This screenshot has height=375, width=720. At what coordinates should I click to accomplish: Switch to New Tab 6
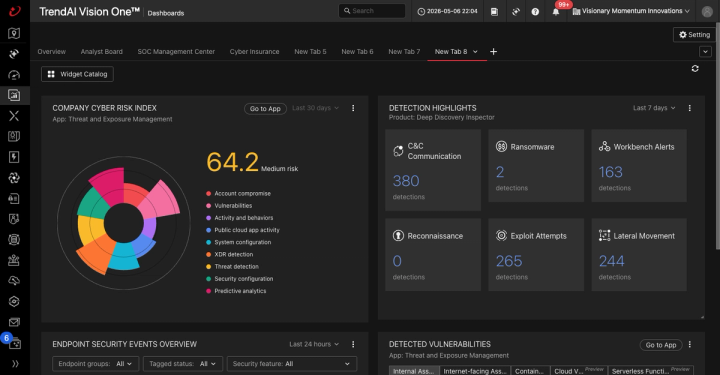pos(357,51)
